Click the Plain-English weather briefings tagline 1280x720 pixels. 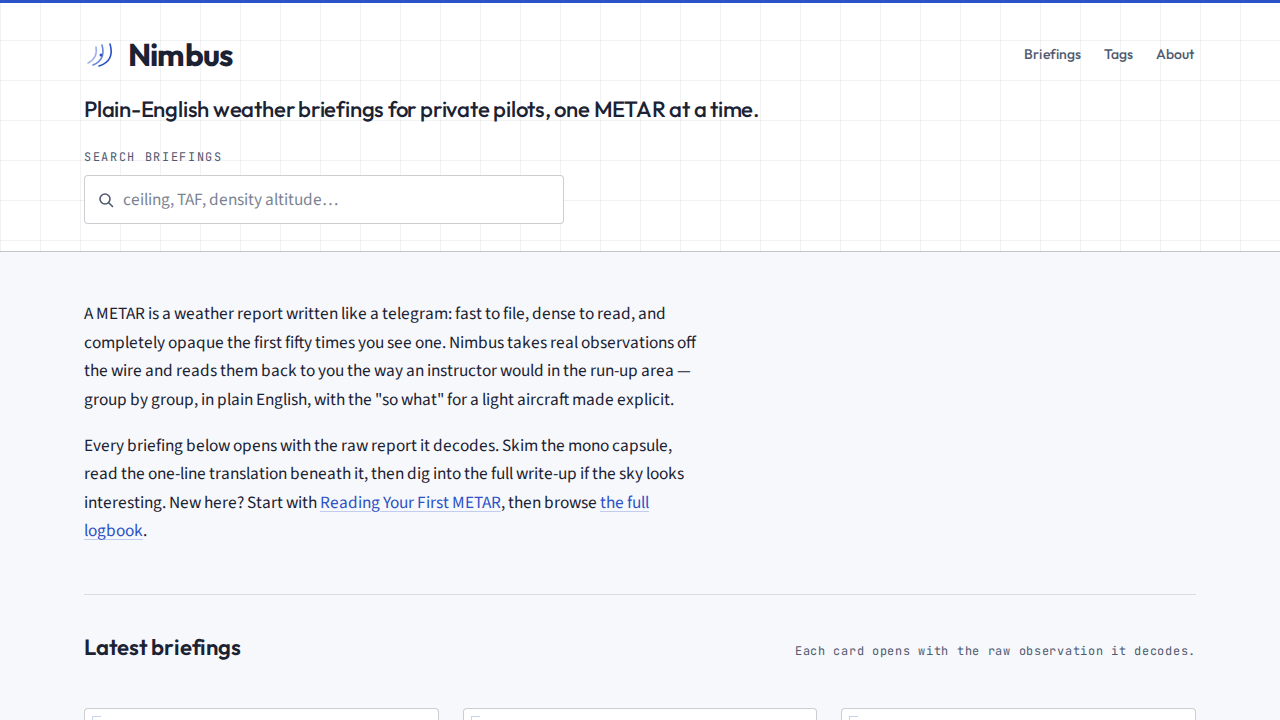point(421,110)
